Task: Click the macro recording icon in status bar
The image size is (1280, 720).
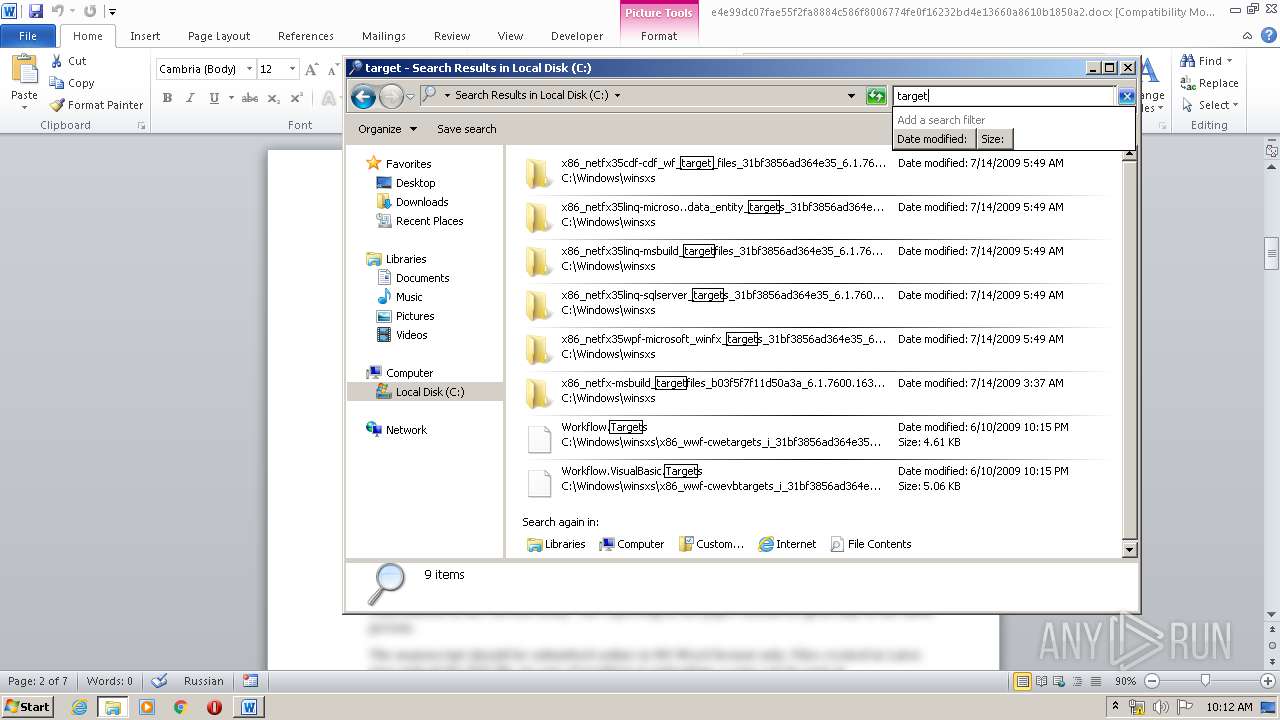Action: click(x=250, y=681)
